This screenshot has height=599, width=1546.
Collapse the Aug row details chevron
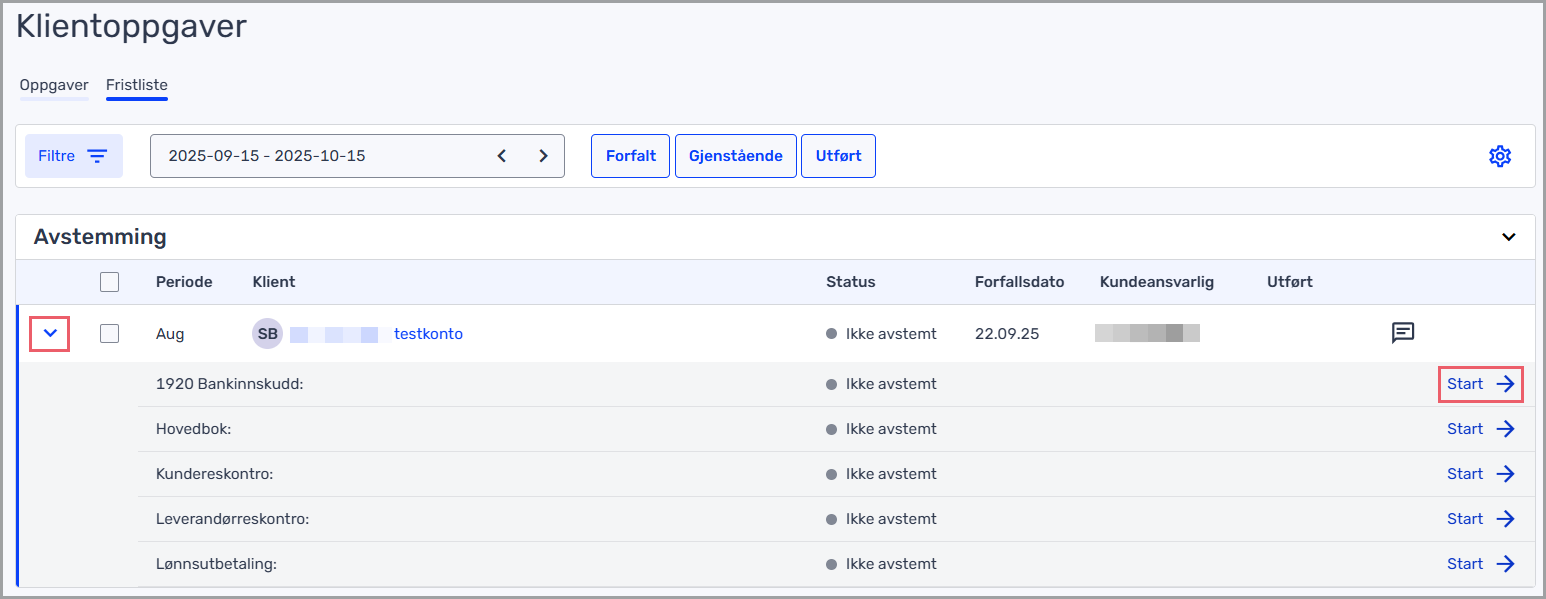(x=50, y=333)
